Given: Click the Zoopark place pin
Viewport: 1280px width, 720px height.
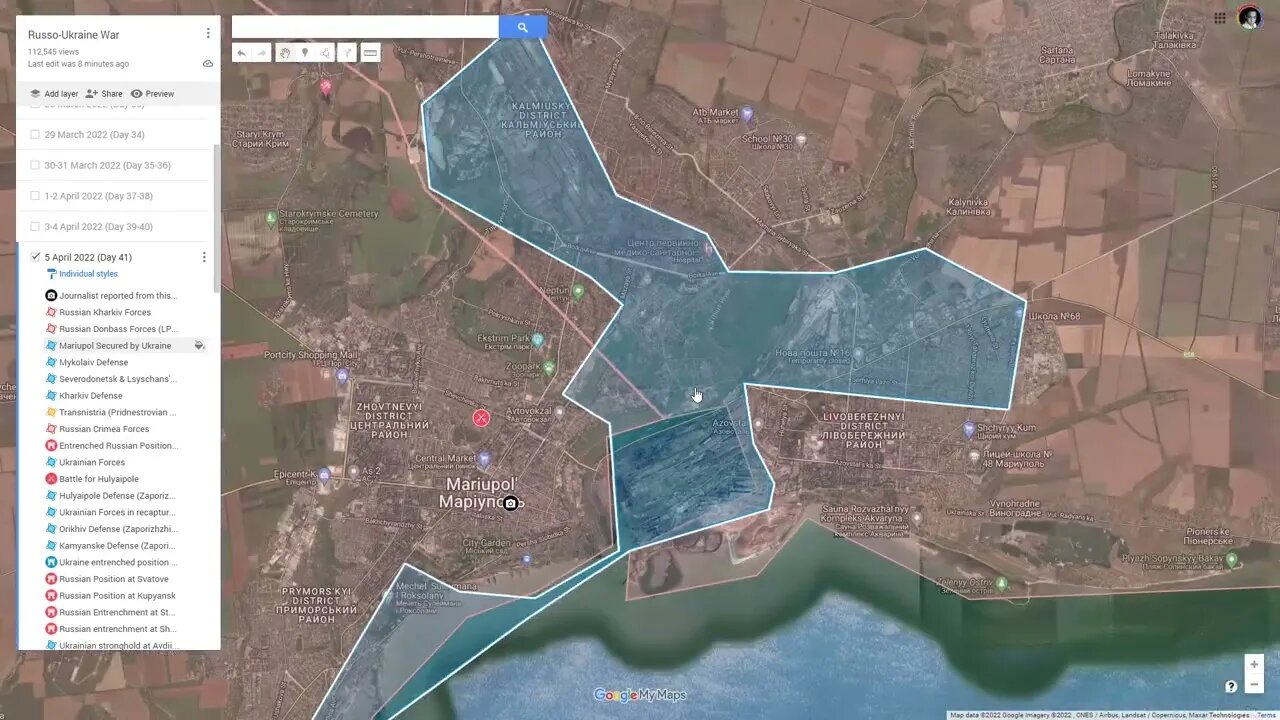Looking at the screenshot, I should [x=549, y=368].
